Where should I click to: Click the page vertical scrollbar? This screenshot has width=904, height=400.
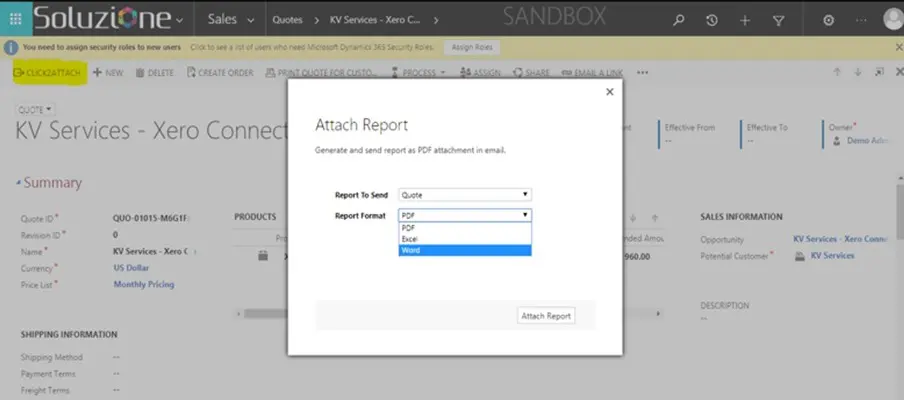pos(899,210)
